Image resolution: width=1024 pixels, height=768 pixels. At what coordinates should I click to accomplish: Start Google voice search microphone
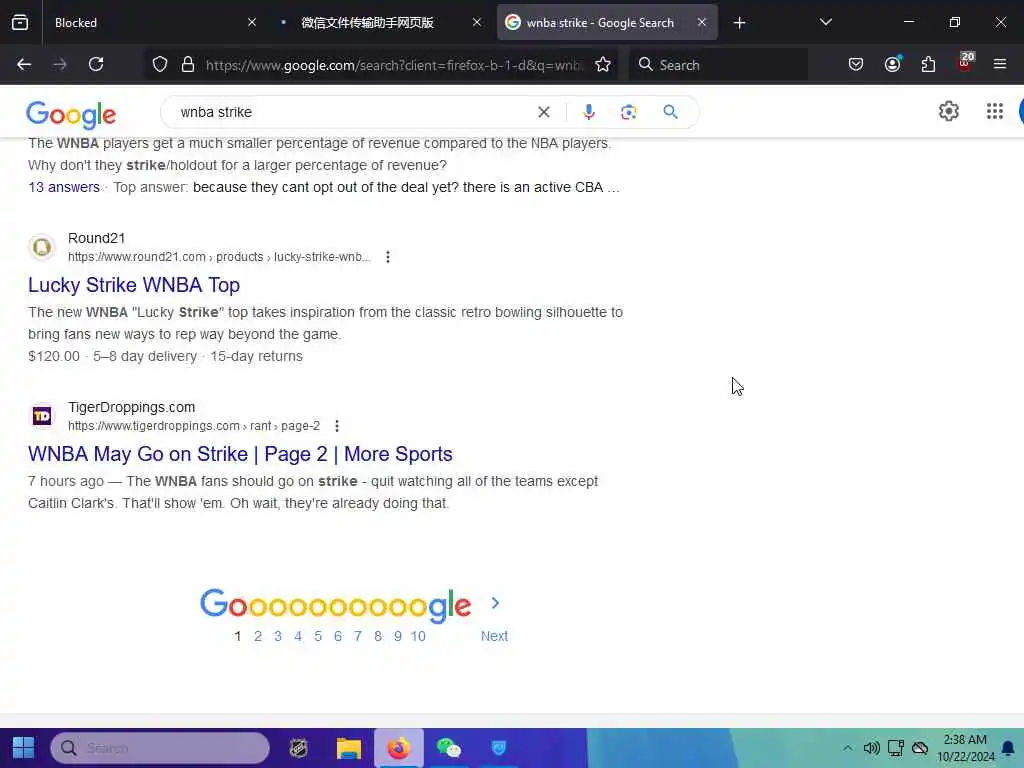click(588, 112)
